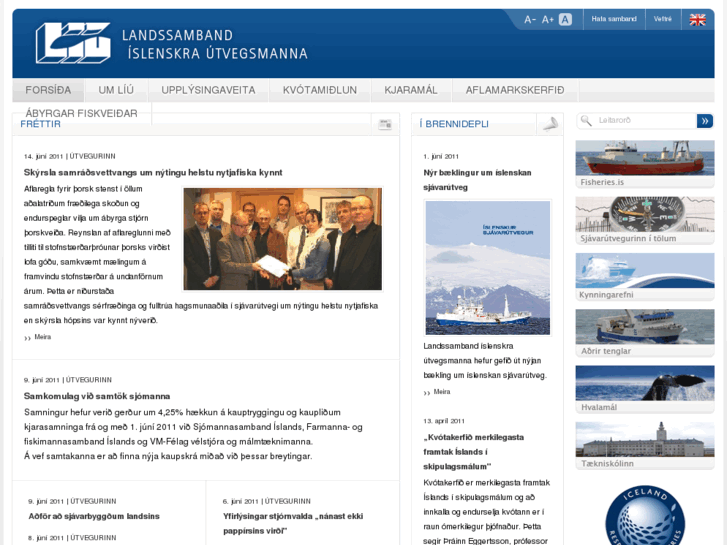This screenshot has width=727, height=545.
Task: Click the LÍÚ logo in header
Action: (x=73, y=43)
